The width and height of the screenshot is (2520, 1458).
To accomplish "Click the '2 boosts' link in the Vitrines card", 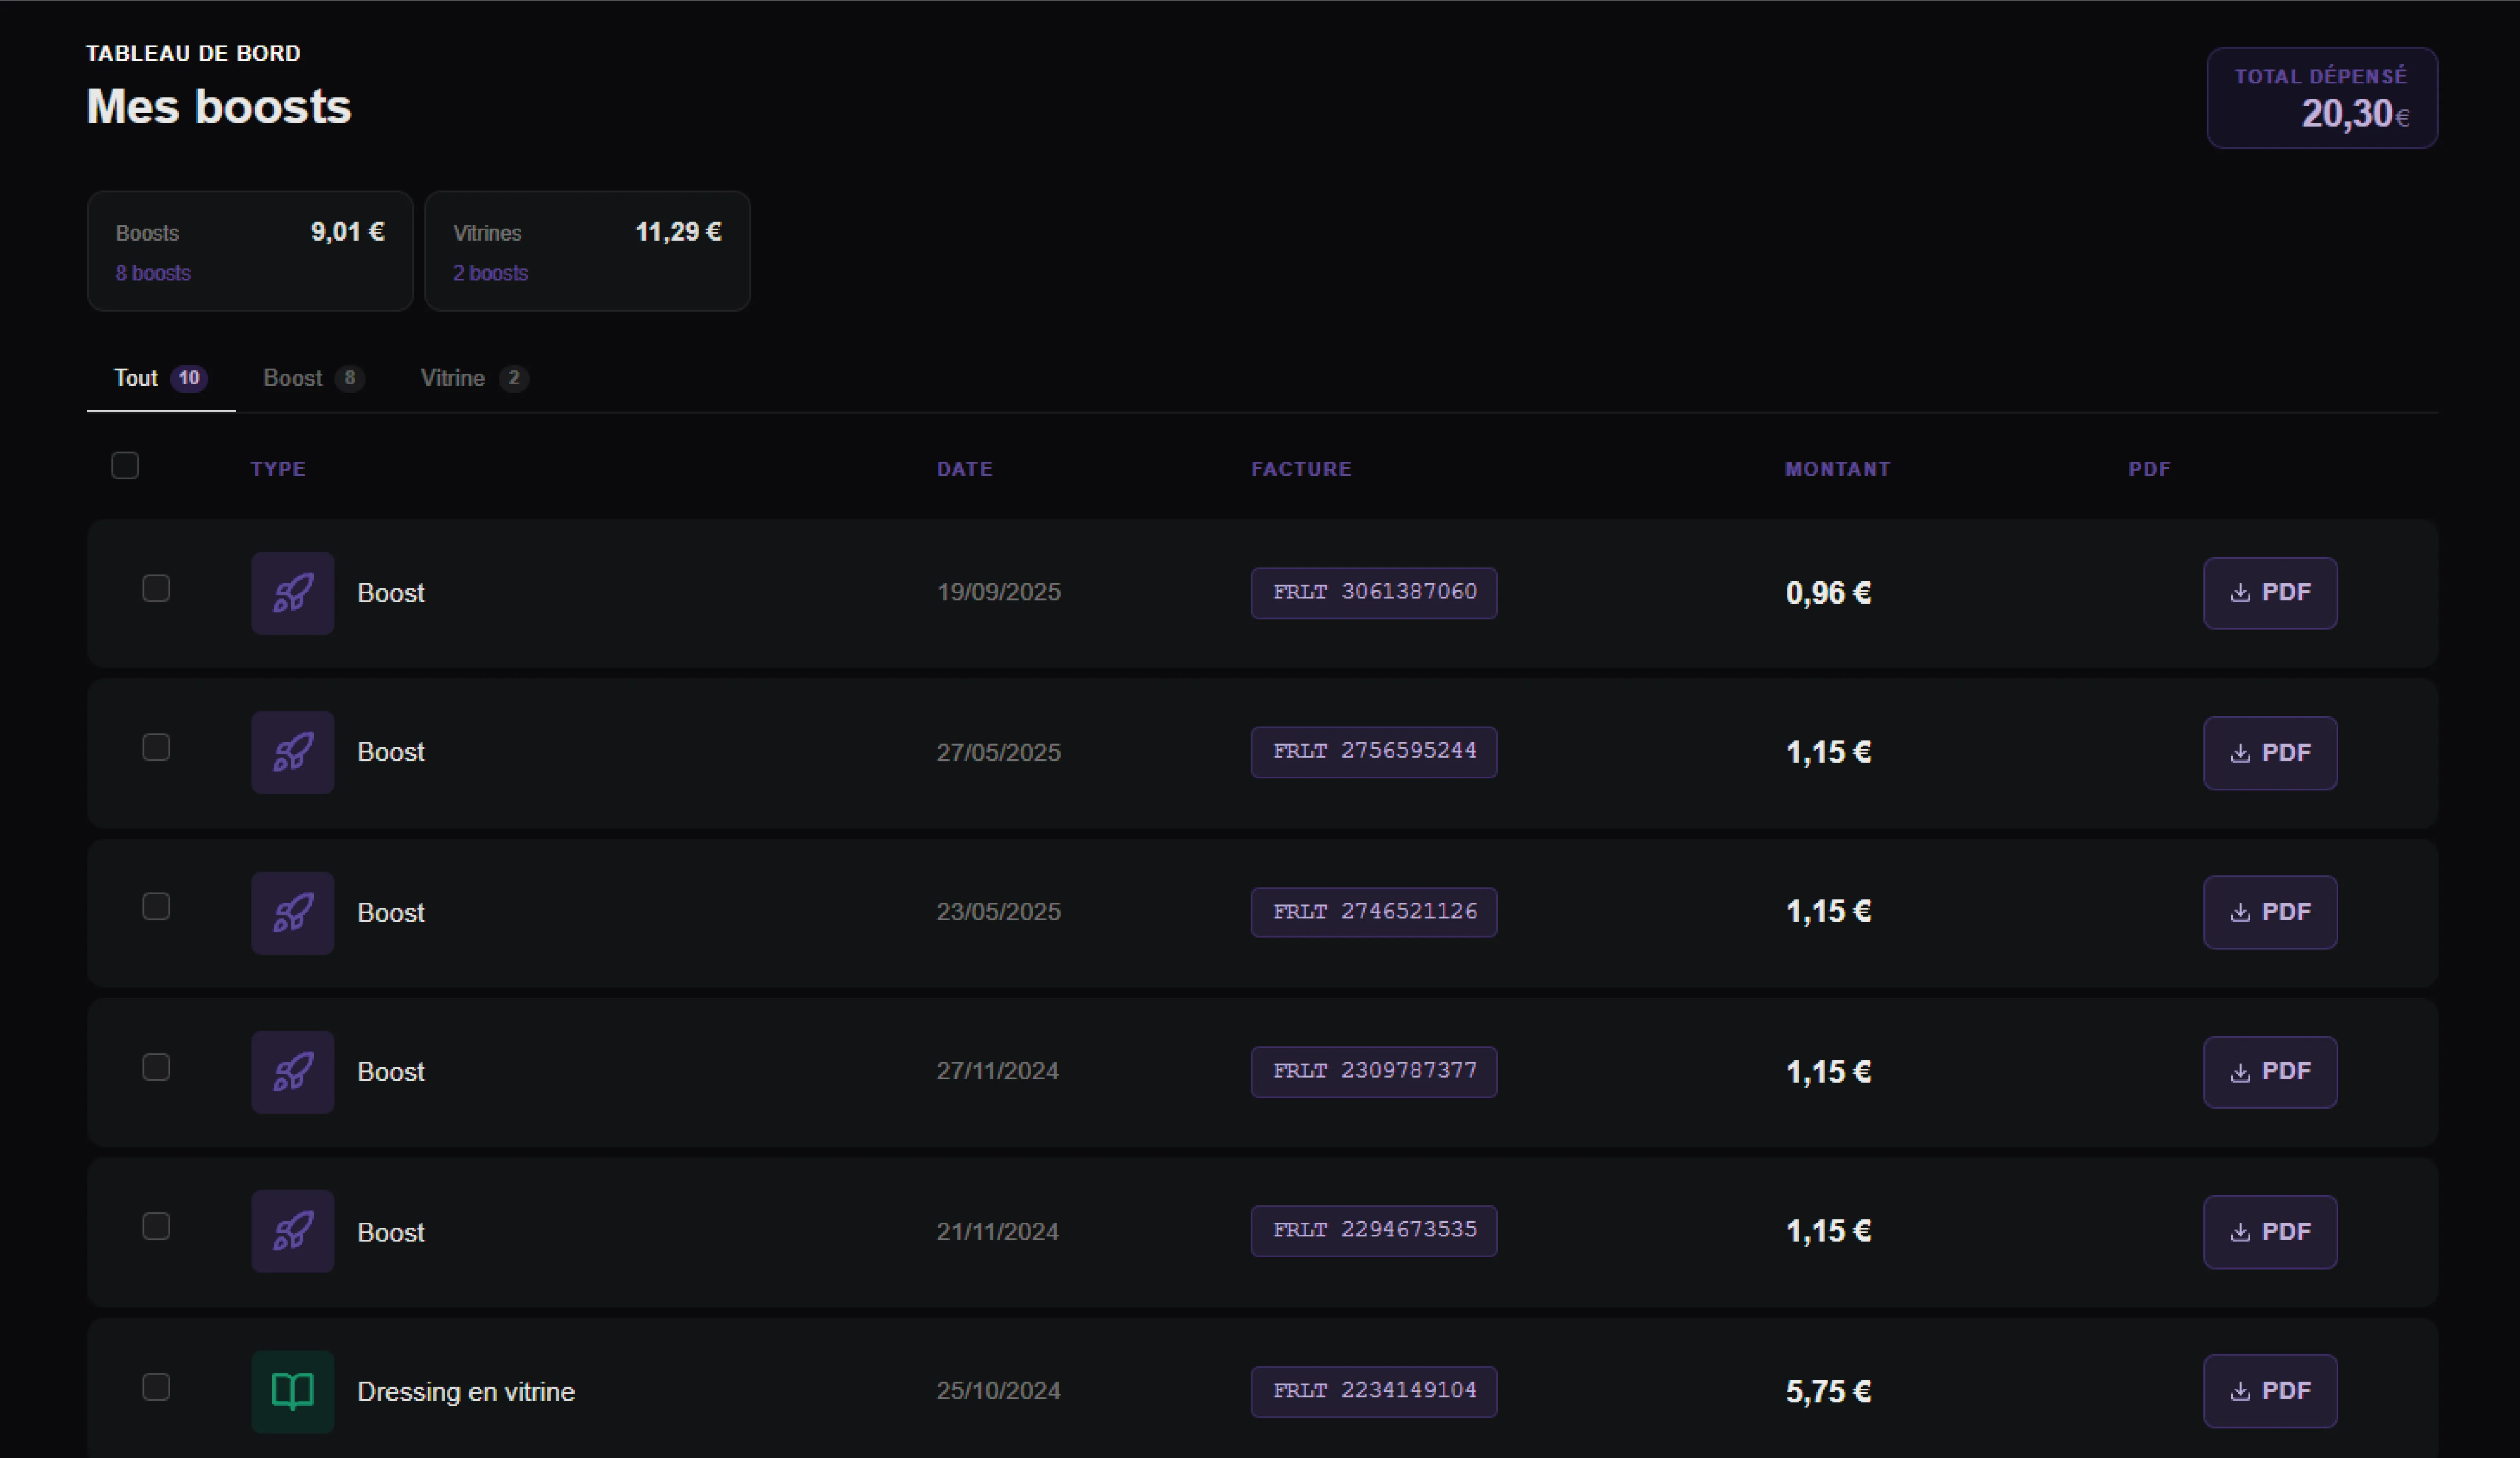I will pos(490,273).
